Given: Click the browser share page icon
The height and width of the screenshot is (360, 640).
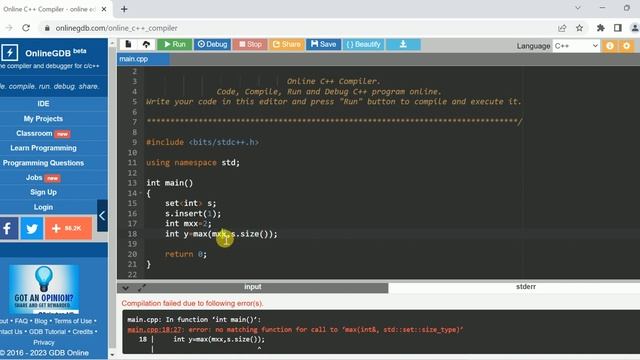Looking at the screenshot, I should (562, 28).
